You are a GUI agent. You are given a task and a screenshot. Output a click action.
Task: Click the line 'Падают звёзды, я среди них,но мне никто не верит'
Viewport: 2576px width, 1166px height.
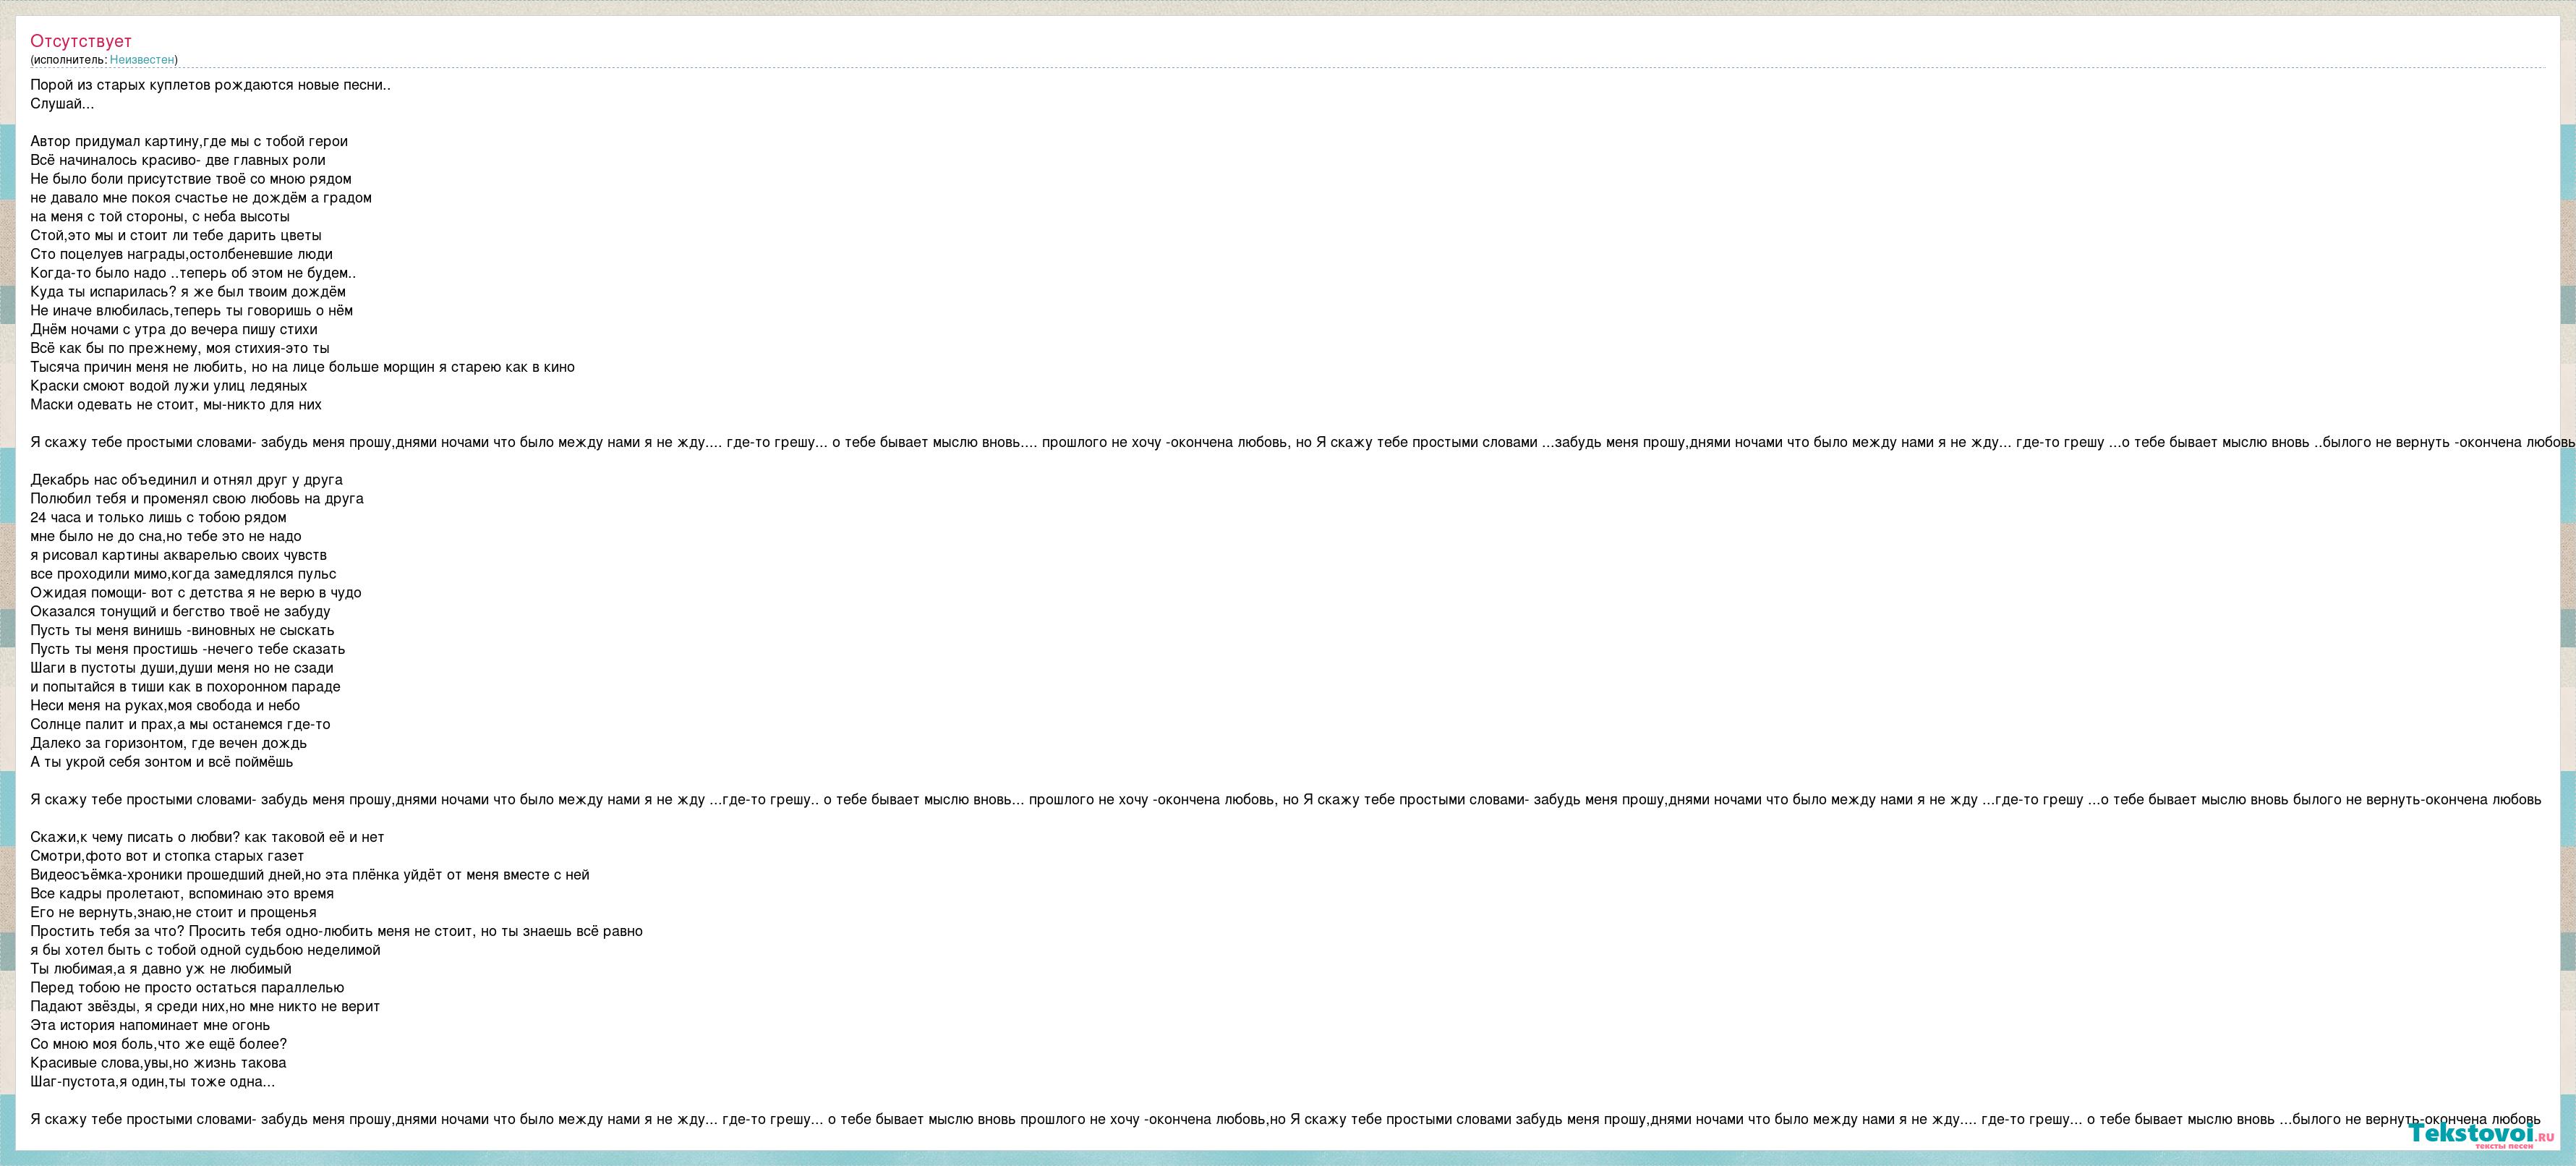point(205,1007)
